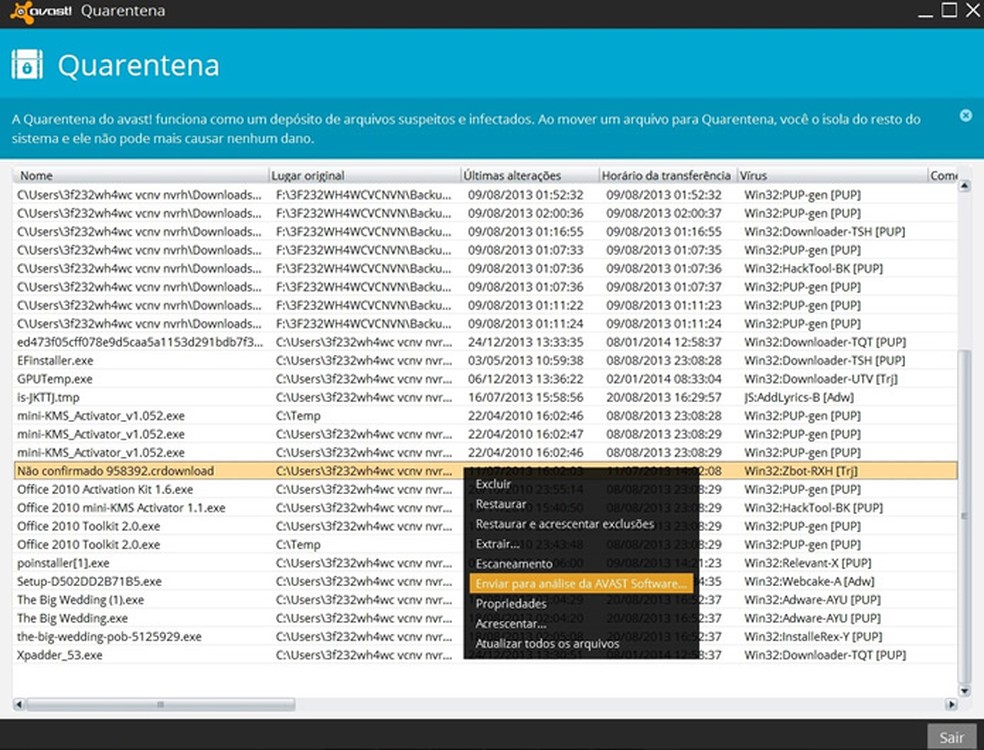The width and height of the screenshot is (984, 750).
Task: Select the EFinstaller.exe row
Action: tap(485, 361)
